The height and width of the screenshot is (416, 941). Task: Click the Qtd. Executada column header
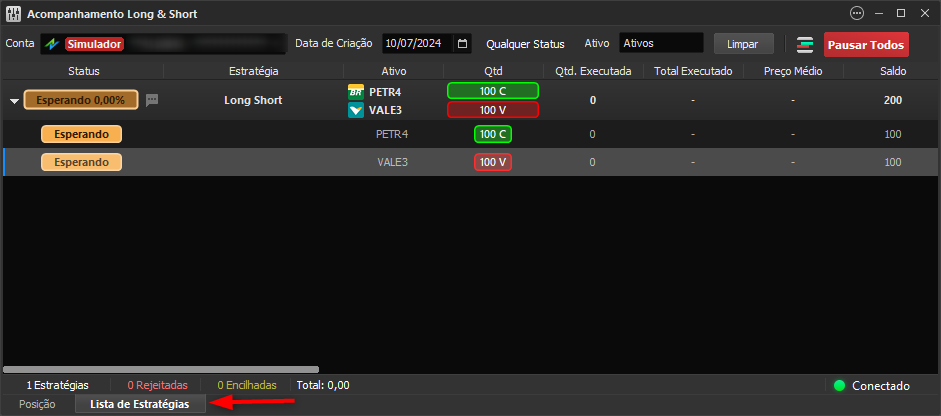click(x=593, y=71)
